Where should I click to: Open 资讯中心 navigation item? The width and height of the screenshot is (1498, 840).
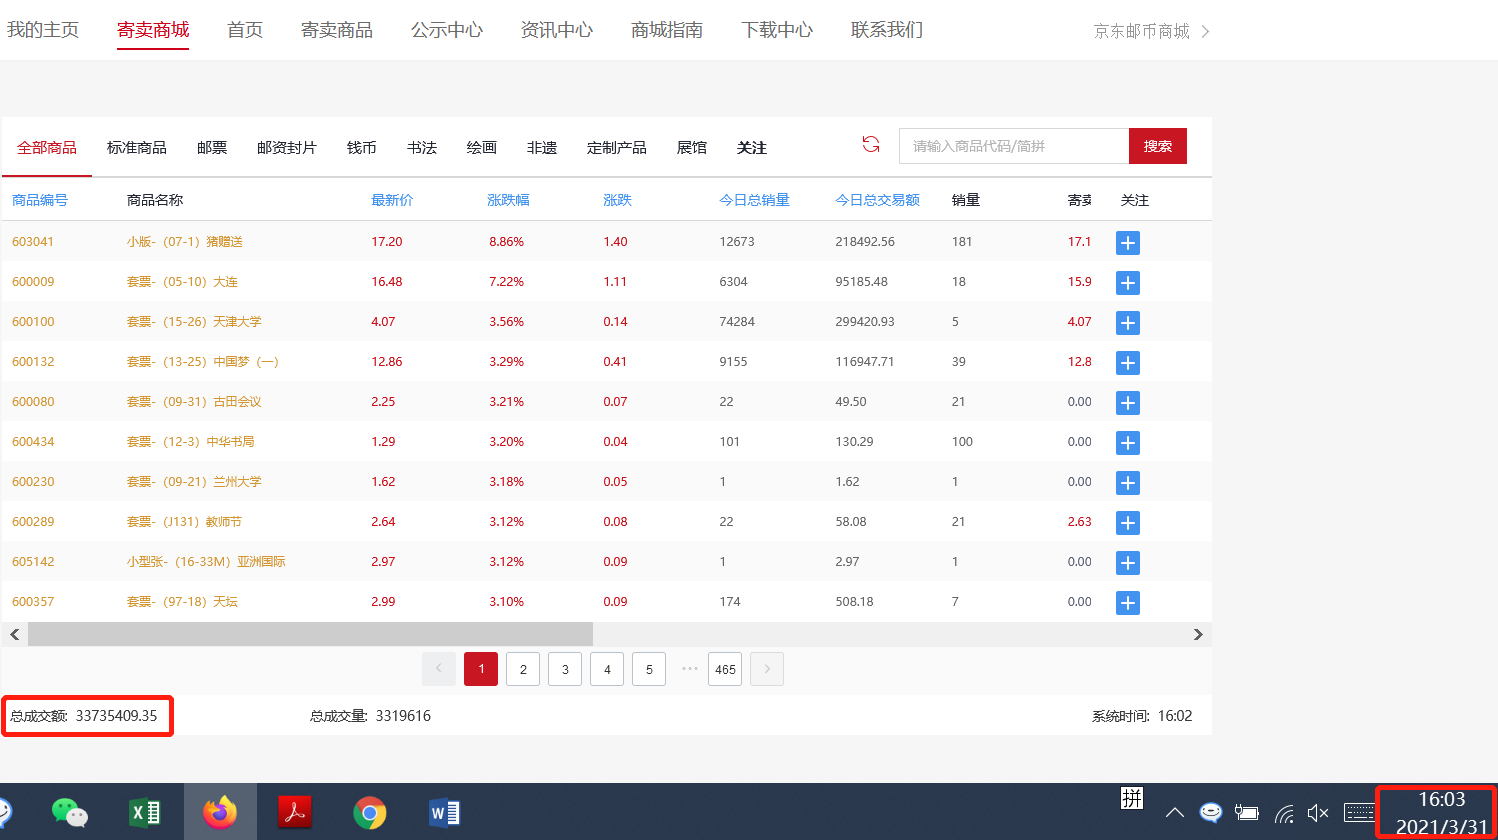557,30
